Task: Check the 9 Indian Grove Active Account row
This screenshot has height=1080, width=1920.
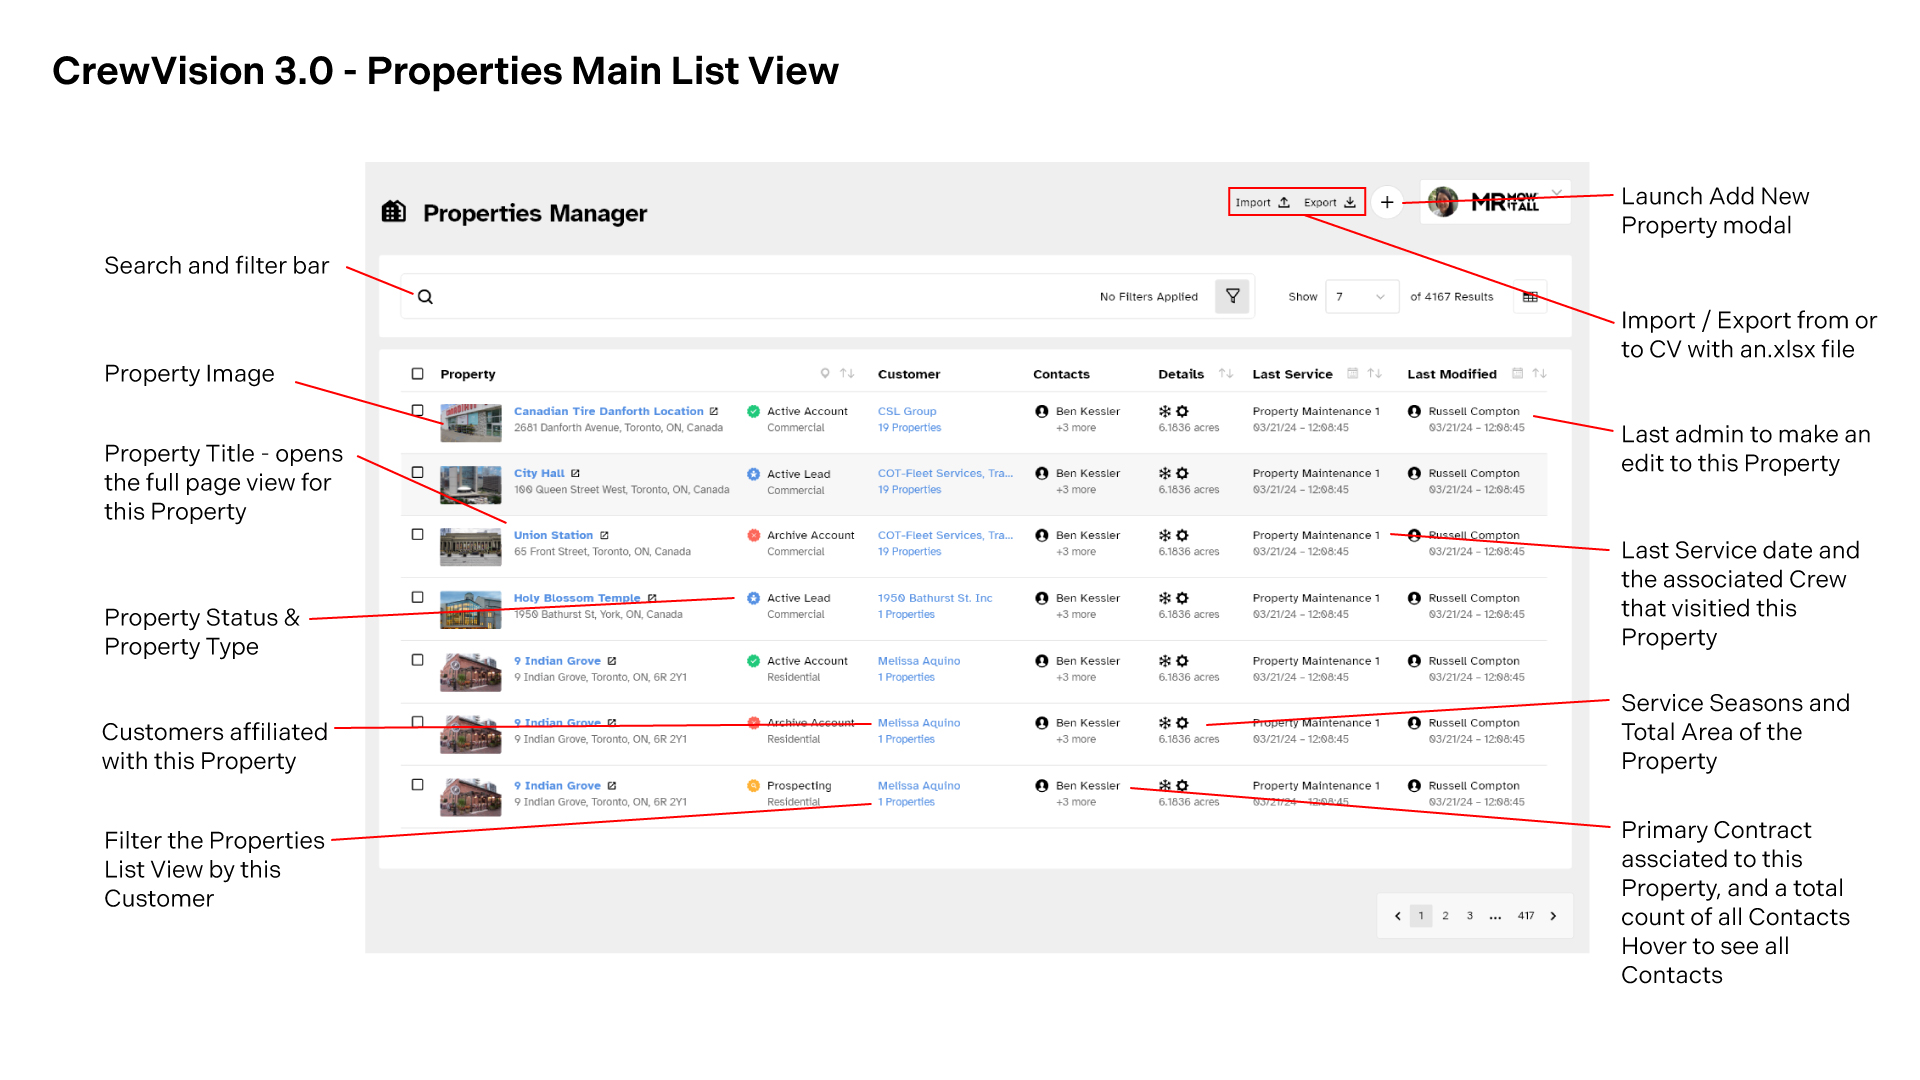Action: [418, 660]
